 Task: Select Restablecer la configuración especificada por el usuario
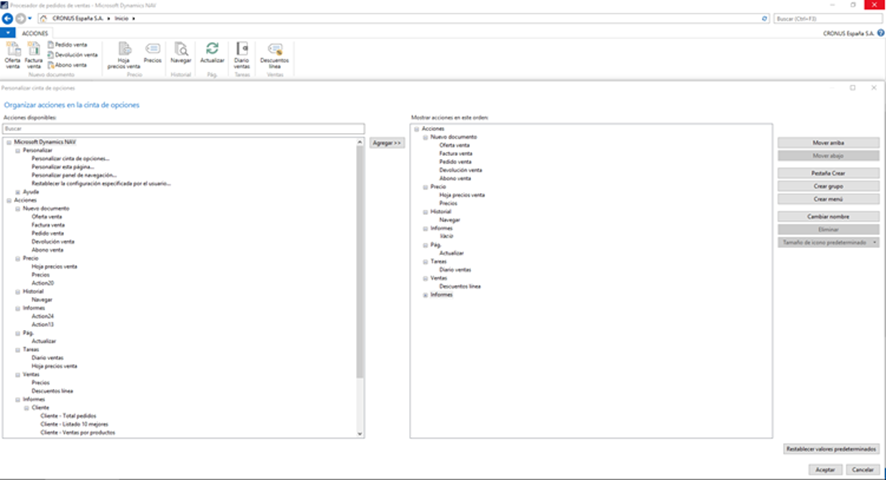coord(101,184)
